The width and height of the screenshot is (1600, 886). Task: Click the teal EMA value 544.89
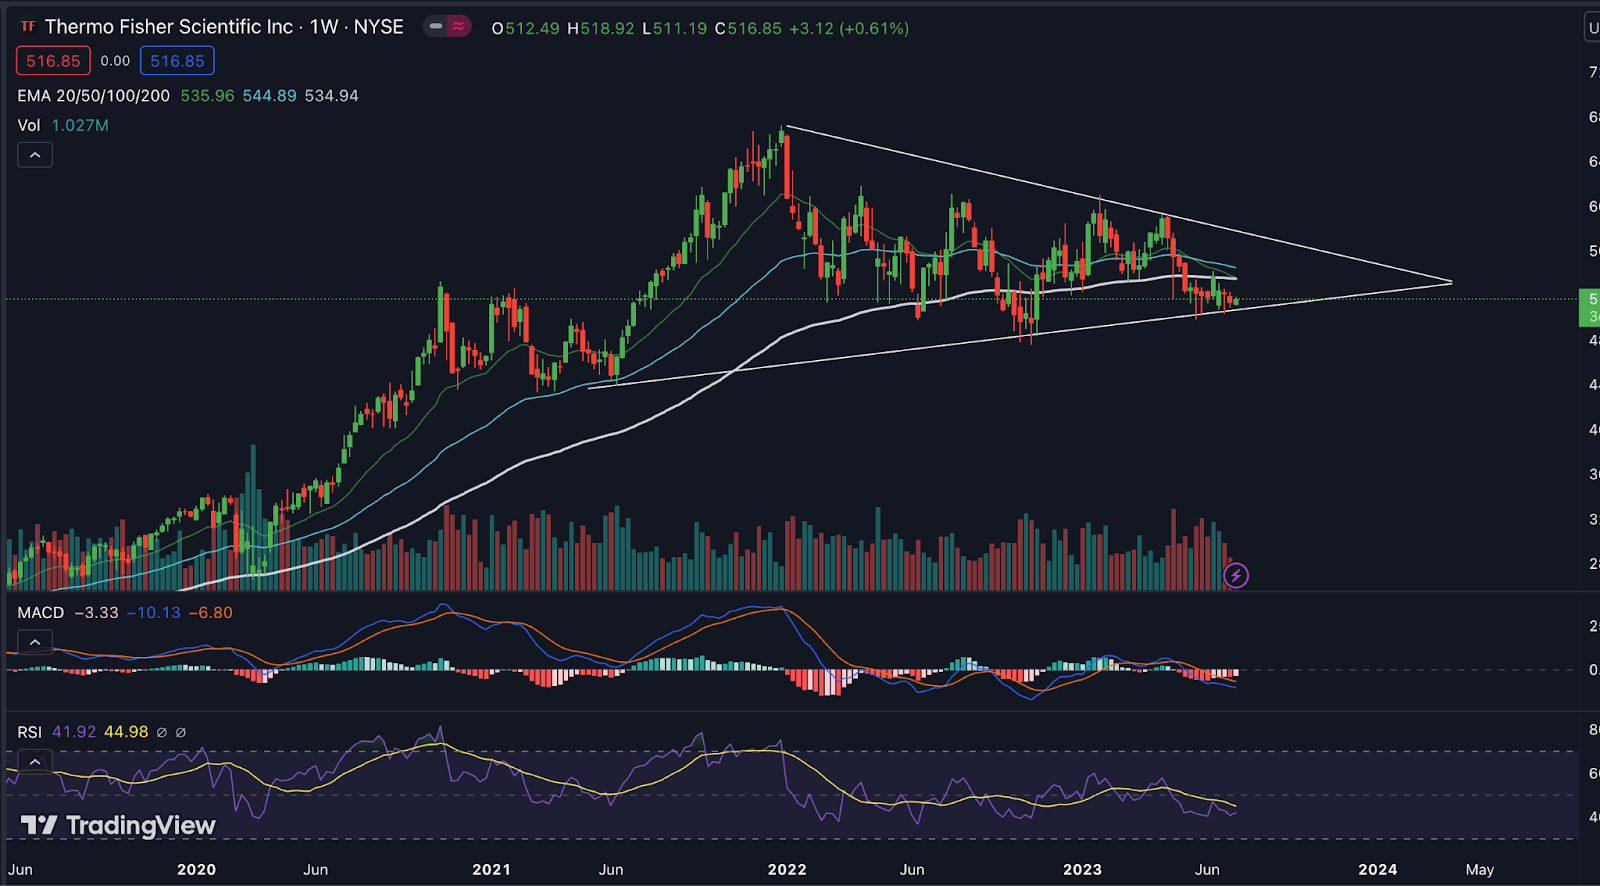[x=269, y=96]
